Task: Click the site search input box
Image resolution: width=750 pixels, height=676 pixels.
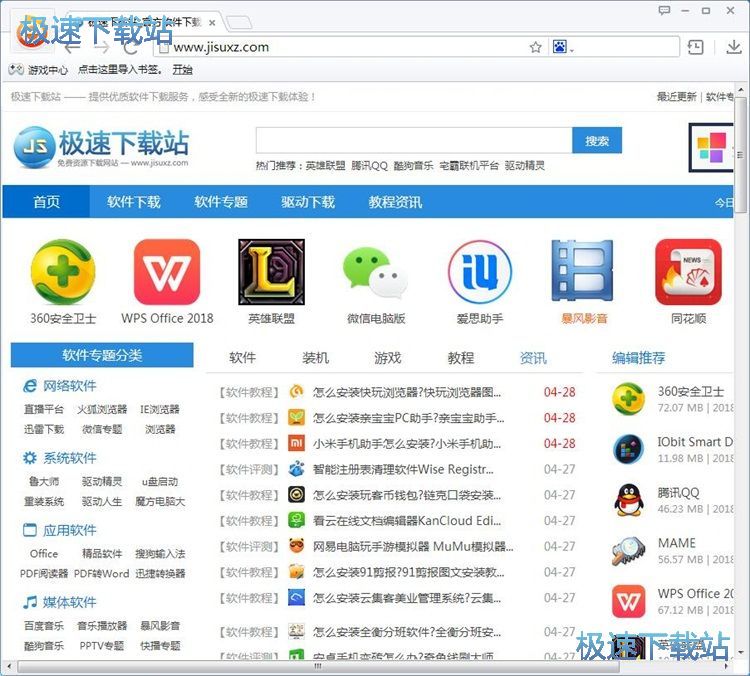Action: pos(414,141)
